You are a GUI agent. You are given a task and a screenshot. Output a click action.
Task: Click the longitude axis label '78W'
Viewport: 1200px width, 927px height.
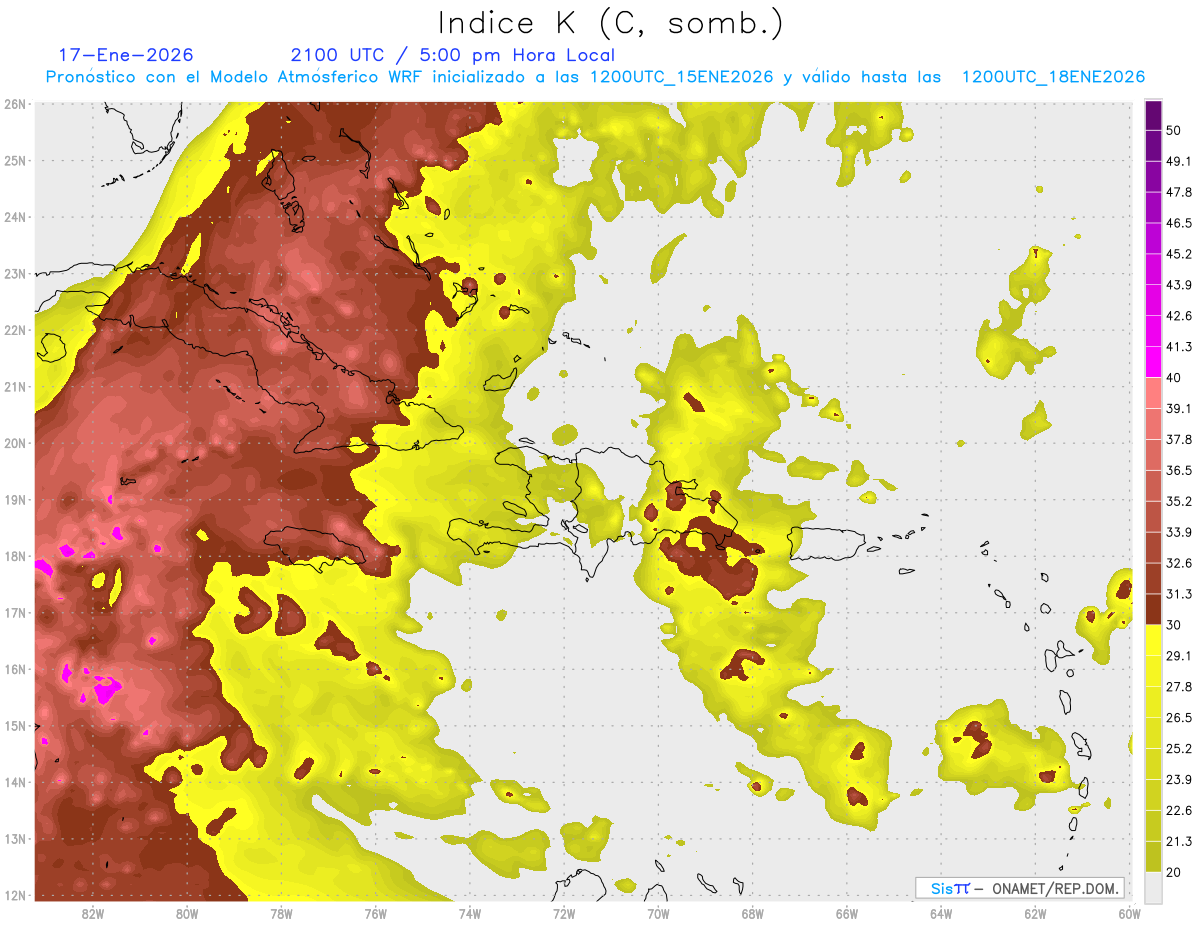pyautogui.click(x=281, y=914)
